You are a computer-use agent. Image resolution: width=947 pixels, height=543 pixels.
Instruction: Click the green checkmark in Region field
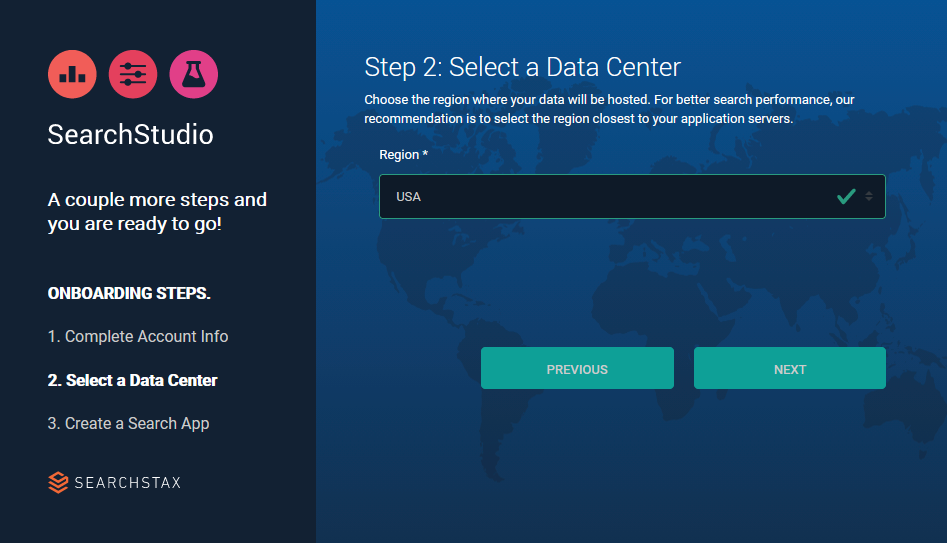coord(846,196)
